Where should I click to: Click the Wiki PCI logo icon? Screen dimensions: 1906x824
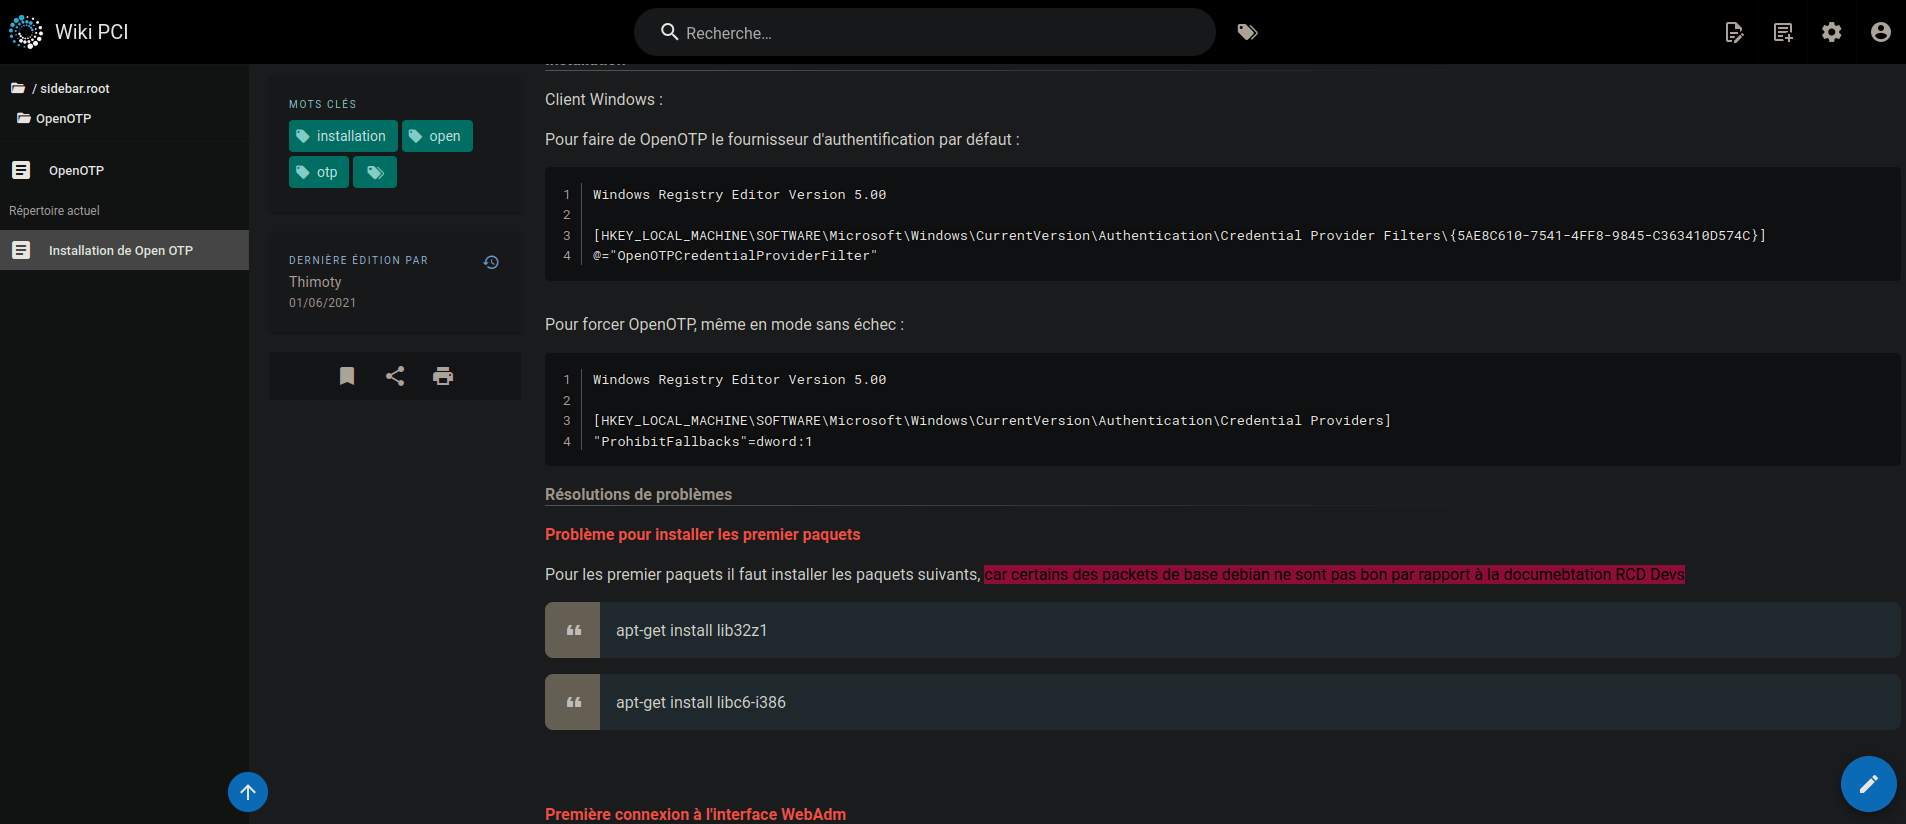click(26, 32)
